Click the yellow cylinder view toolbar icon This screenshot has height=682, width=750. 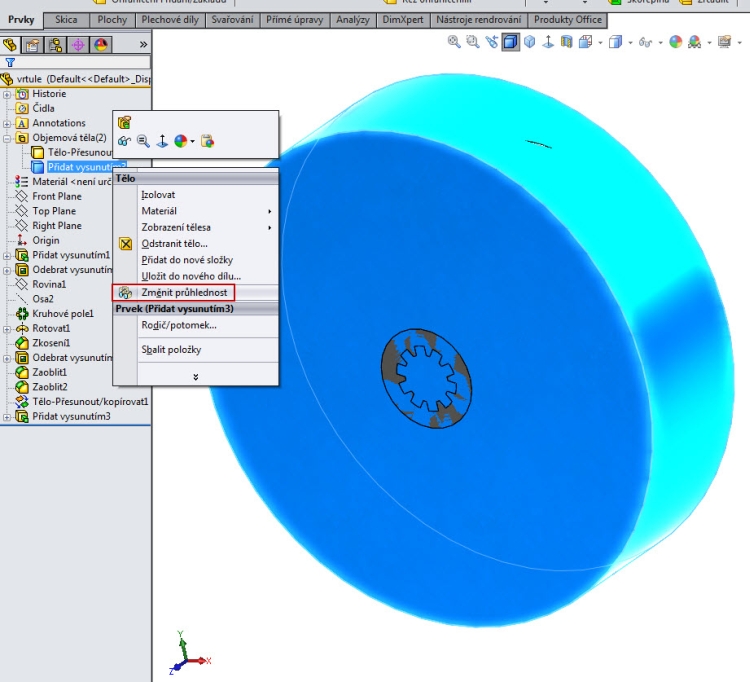click(567, 42)
